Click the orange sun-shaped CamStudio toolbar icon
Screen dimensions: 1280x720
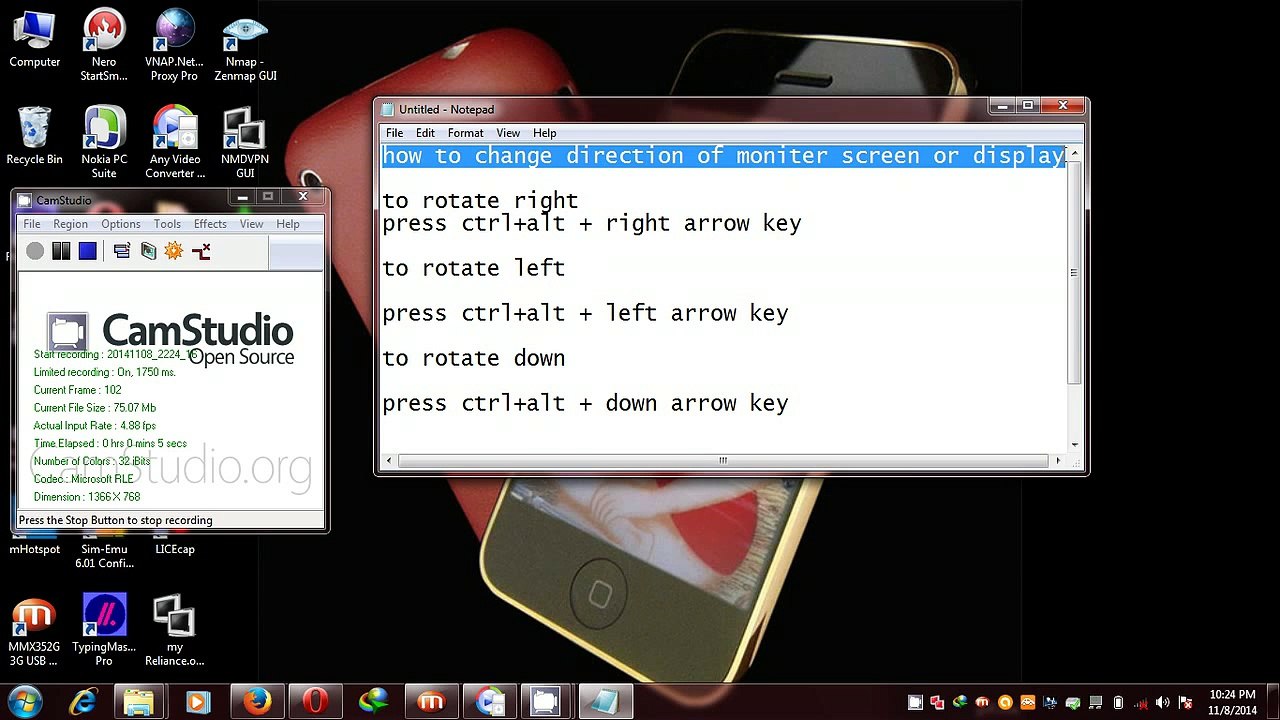coord(174,251)
